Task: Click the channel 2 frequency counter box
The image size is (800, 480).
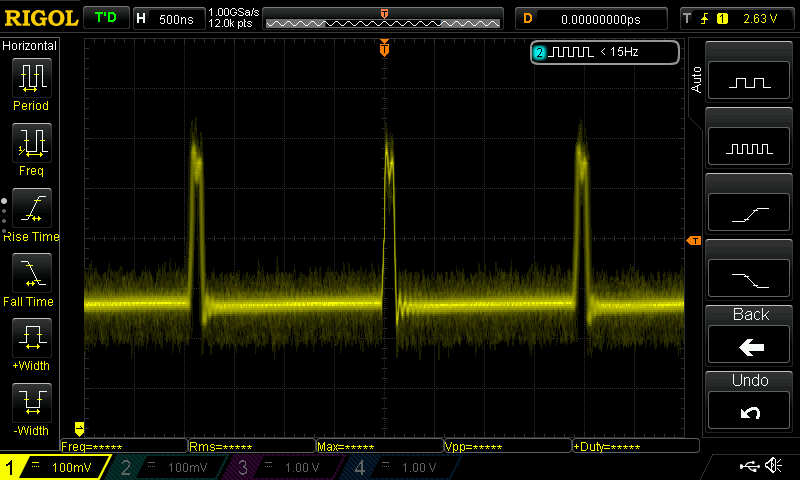Action: [x=605, y=52]
